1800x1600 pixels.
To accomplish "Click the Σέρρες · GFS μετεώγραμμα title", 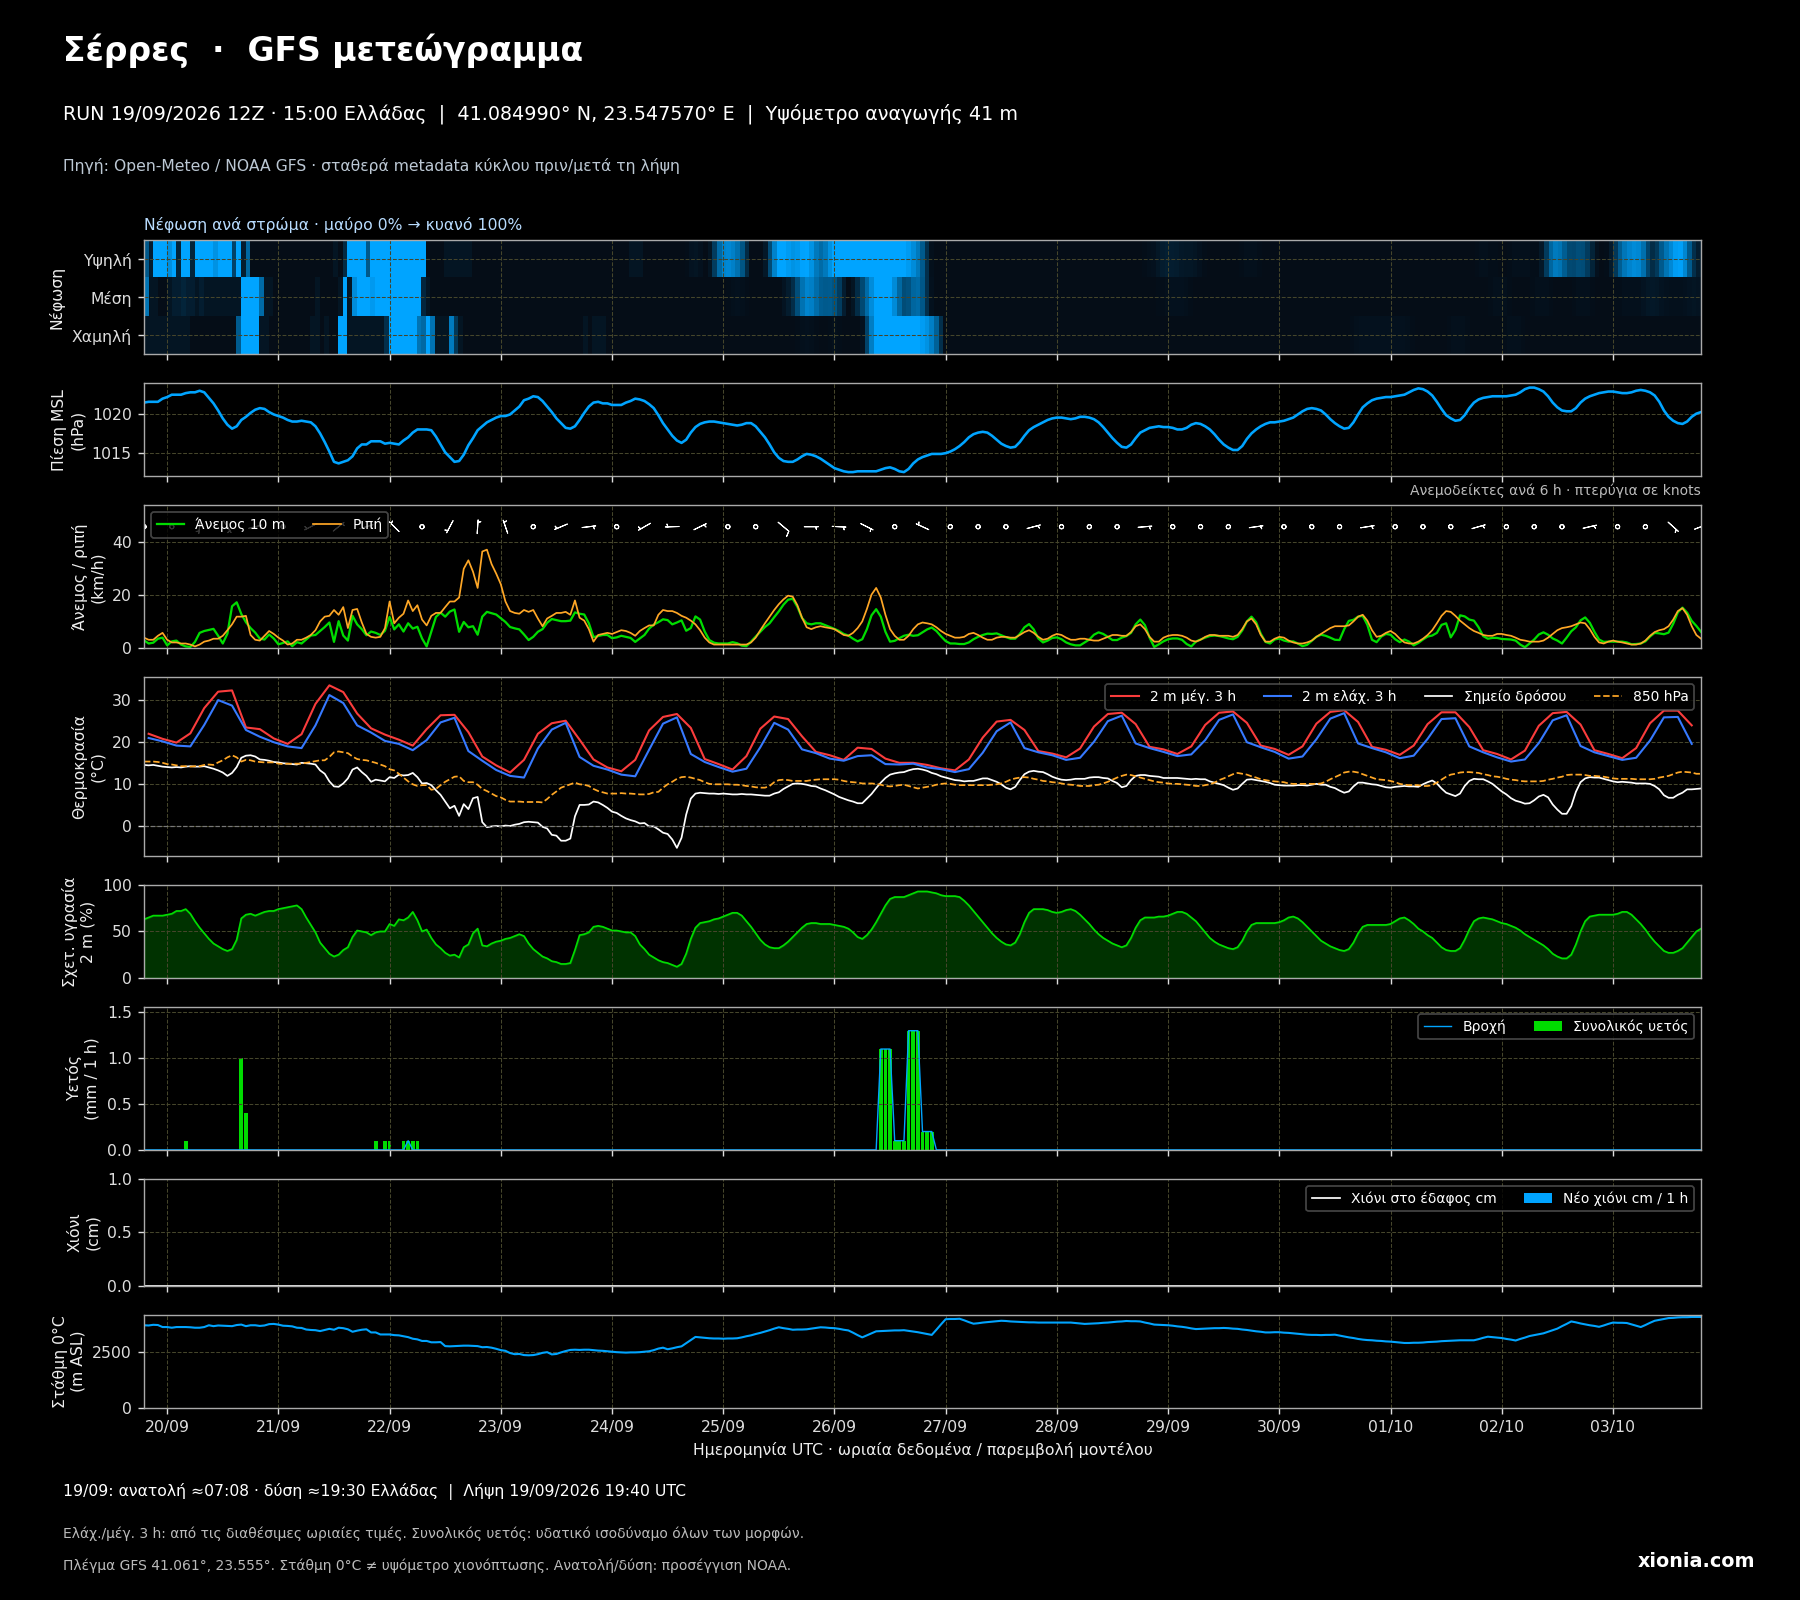I will click(x=323, y=50).
